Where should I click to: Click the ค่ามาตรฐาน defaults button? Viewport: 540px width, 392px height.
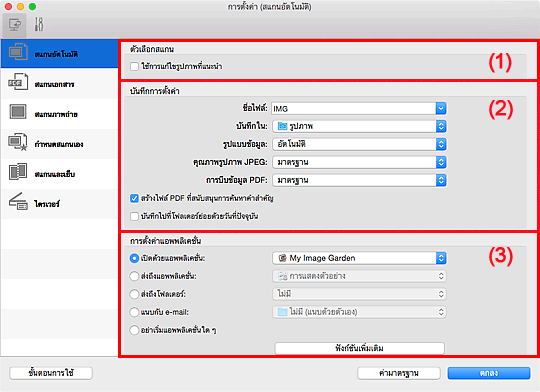click(399, 373)
